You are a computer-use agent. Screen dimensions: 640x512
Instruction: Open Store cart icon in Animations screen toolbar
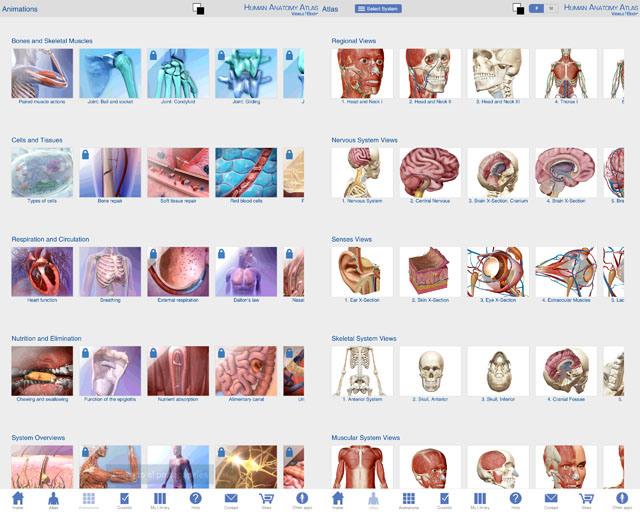coord(266,499)
